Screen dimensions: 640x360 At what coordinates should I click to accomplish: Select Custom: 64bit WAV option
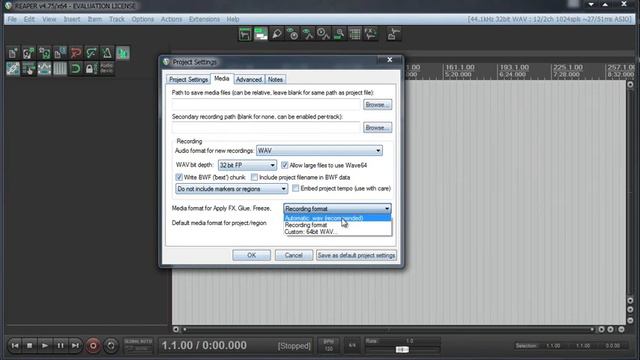pos(337,232)
